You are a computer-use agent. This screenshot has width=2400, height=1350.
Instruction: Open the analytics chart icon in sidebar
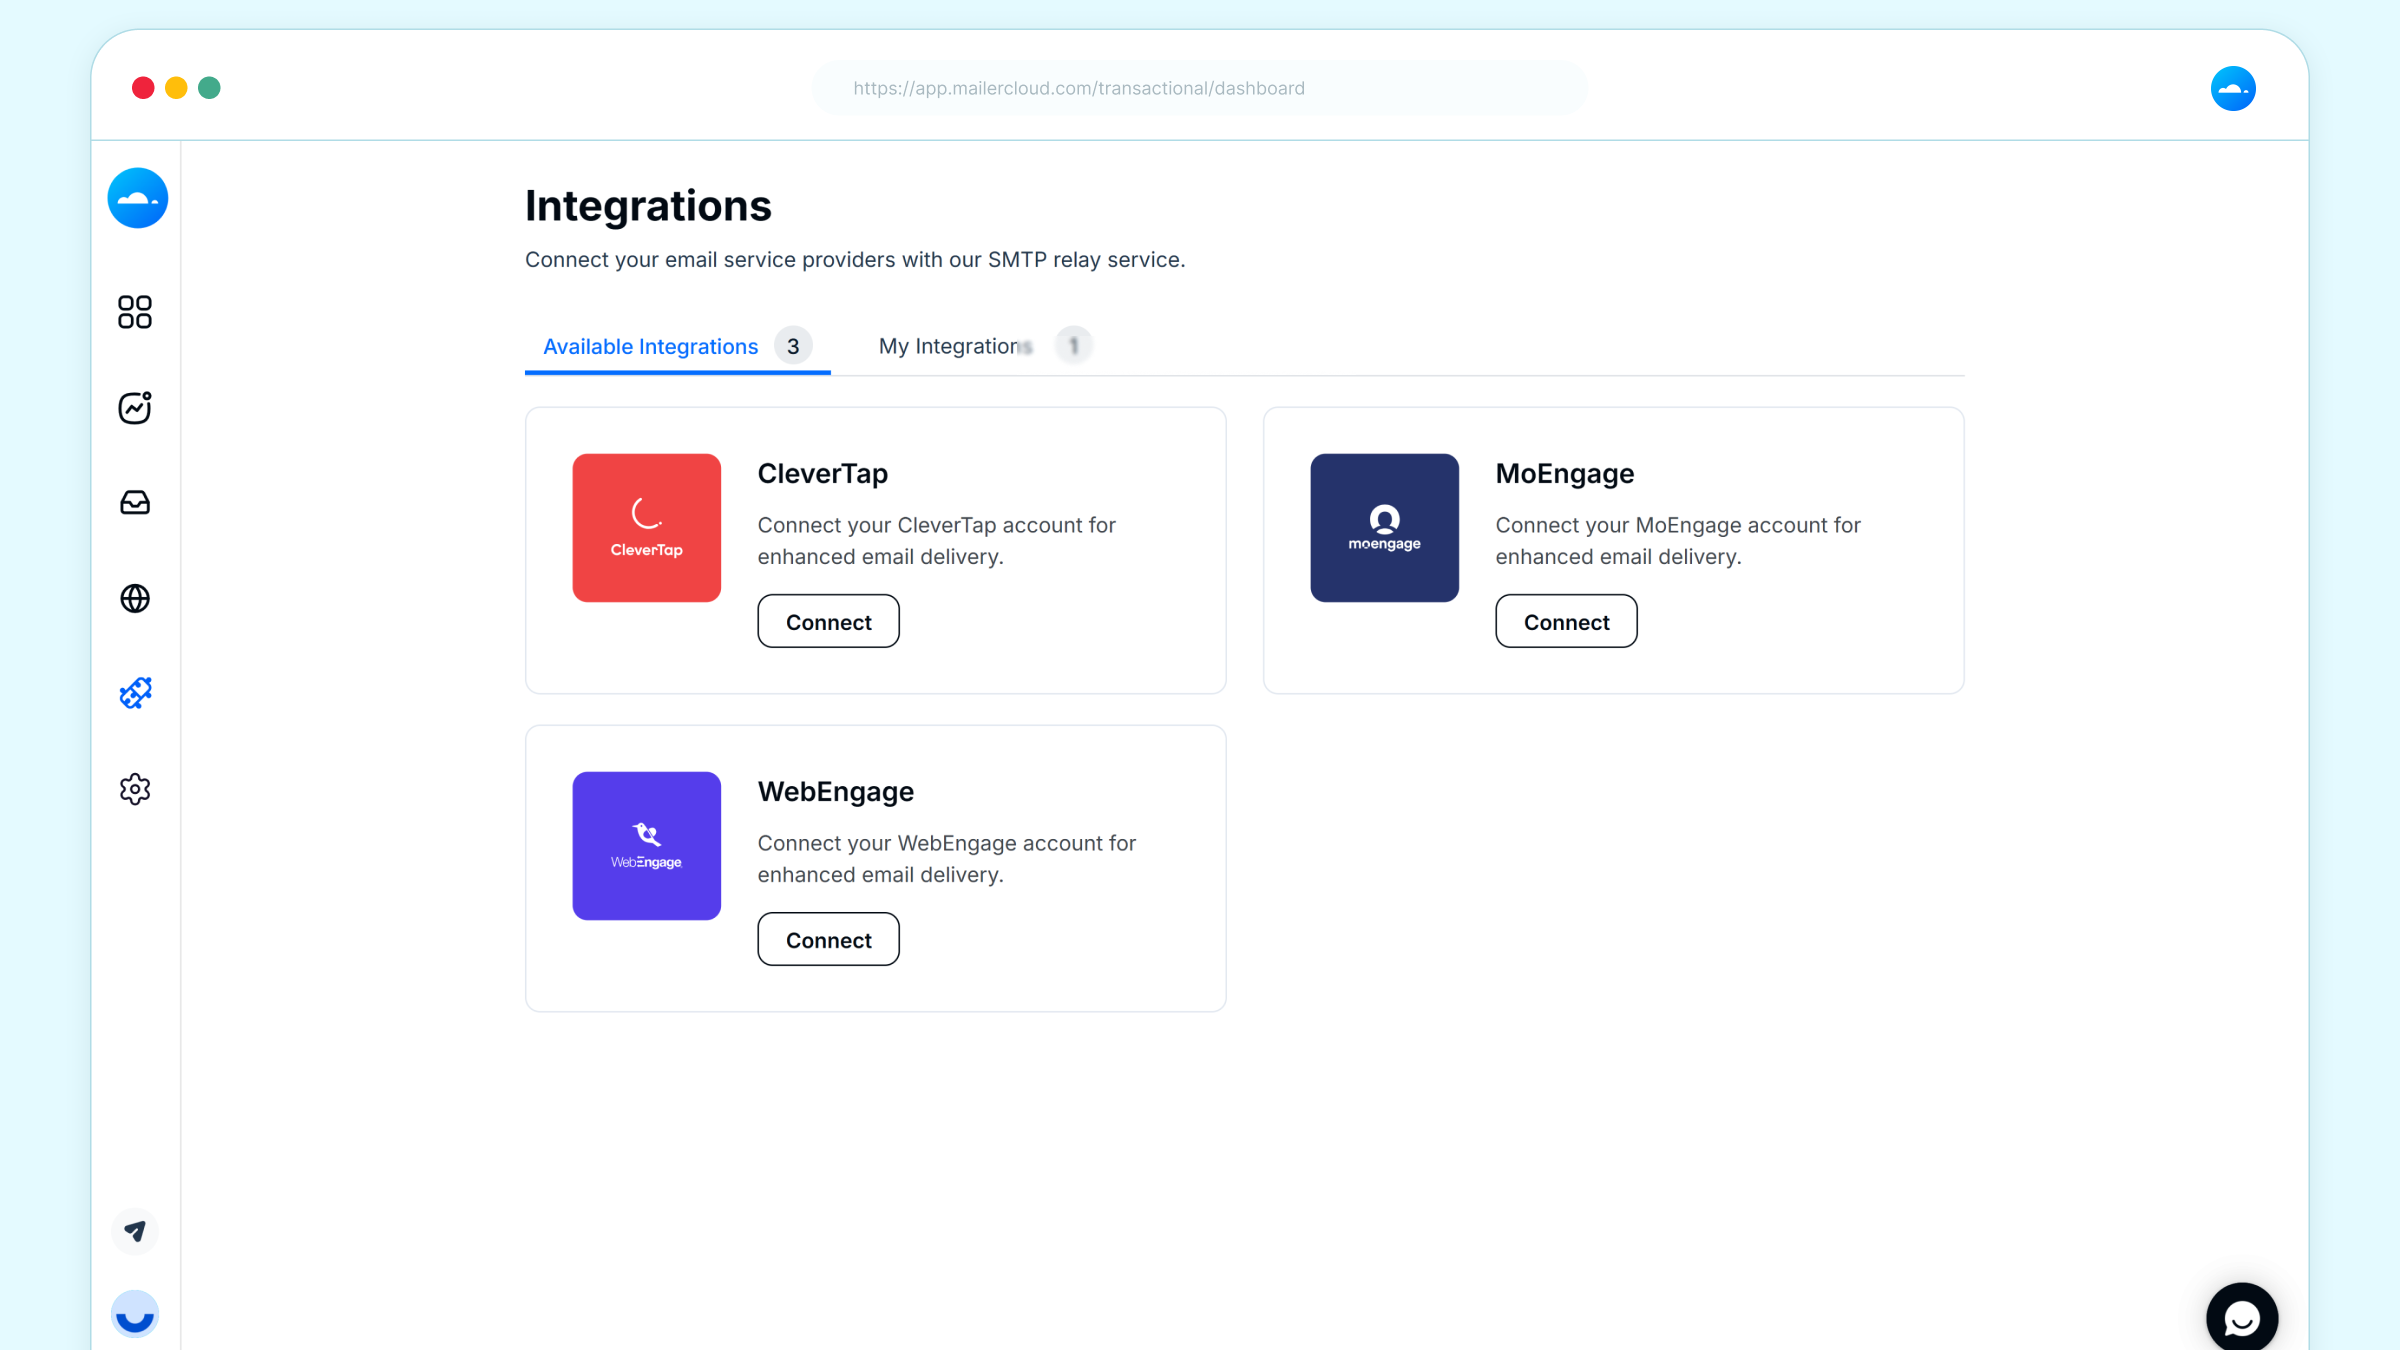point(135,407)
